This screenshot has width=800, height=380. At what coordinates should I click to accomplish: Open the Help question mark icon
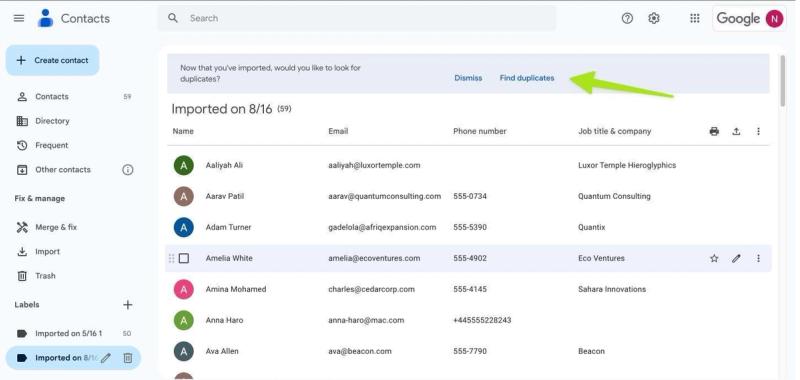point(627,18)
